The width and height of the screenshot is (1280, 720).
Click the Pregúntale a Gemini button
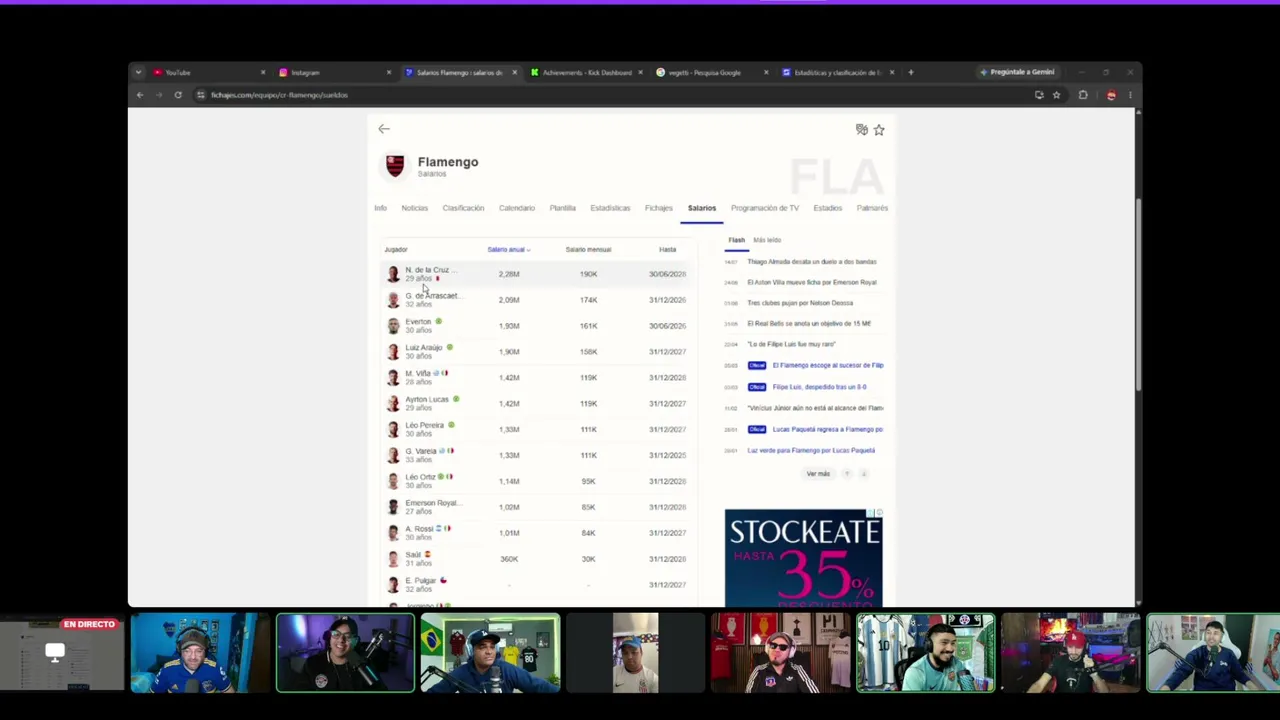pos(1018,72)
